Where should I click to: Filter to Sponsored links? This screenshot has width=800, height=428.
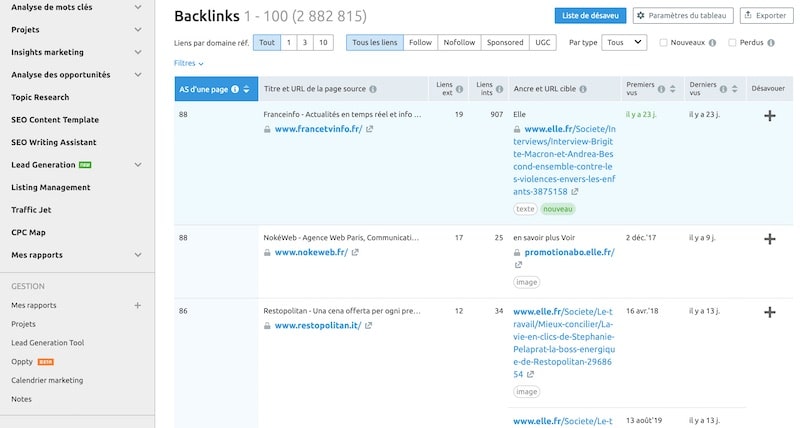(x=505, y=42)
